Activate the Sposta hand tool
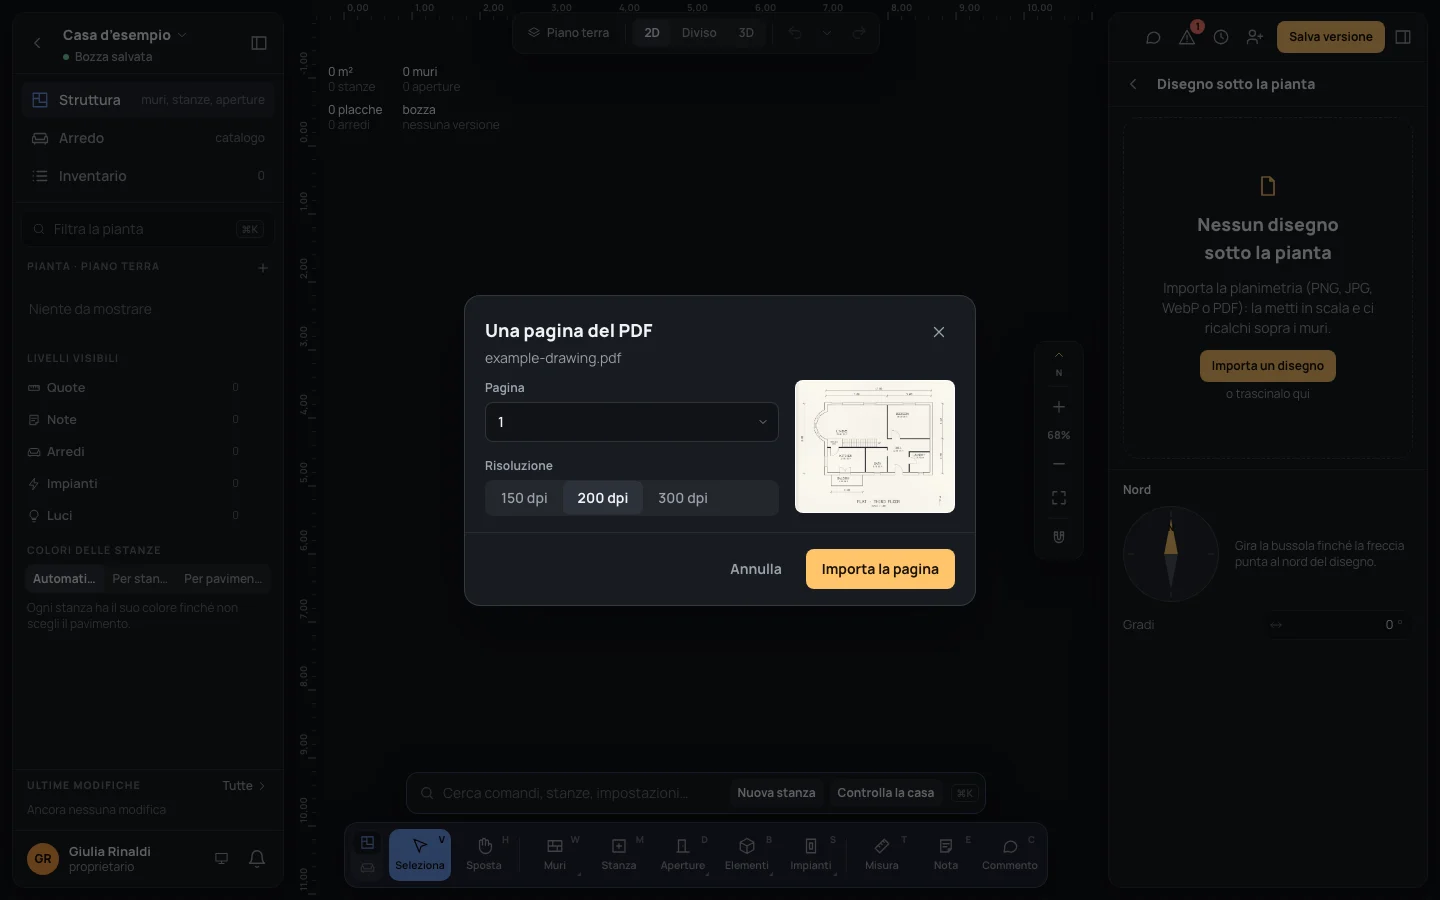1440x900 pixels. 484,855
